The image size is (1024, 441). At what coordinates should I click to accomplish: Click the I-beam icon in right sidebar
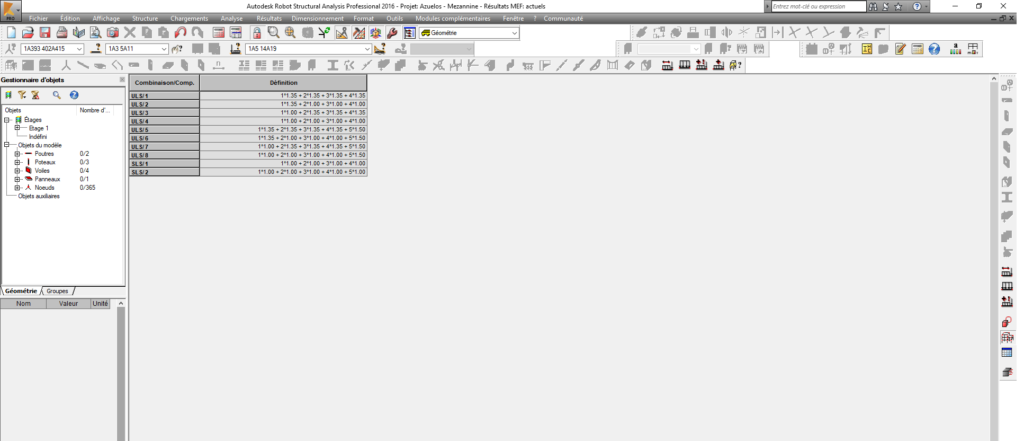(x=1006, y=198)
